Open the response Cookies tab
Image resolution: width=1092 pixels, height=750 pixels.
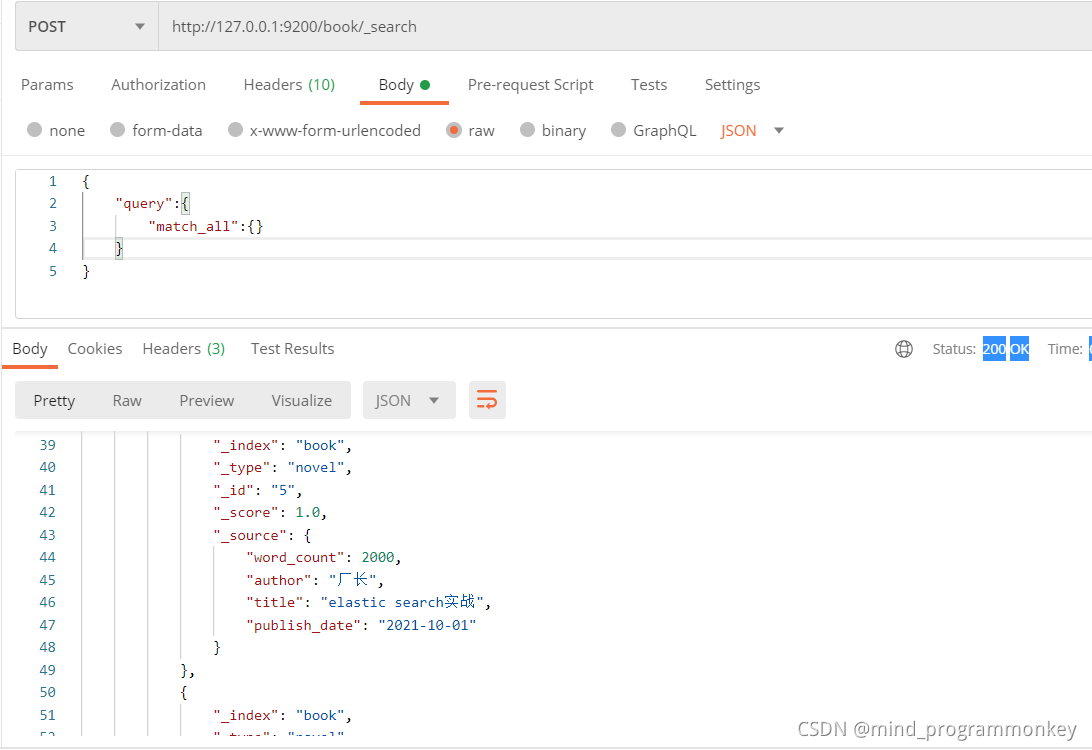coord(95,348)
